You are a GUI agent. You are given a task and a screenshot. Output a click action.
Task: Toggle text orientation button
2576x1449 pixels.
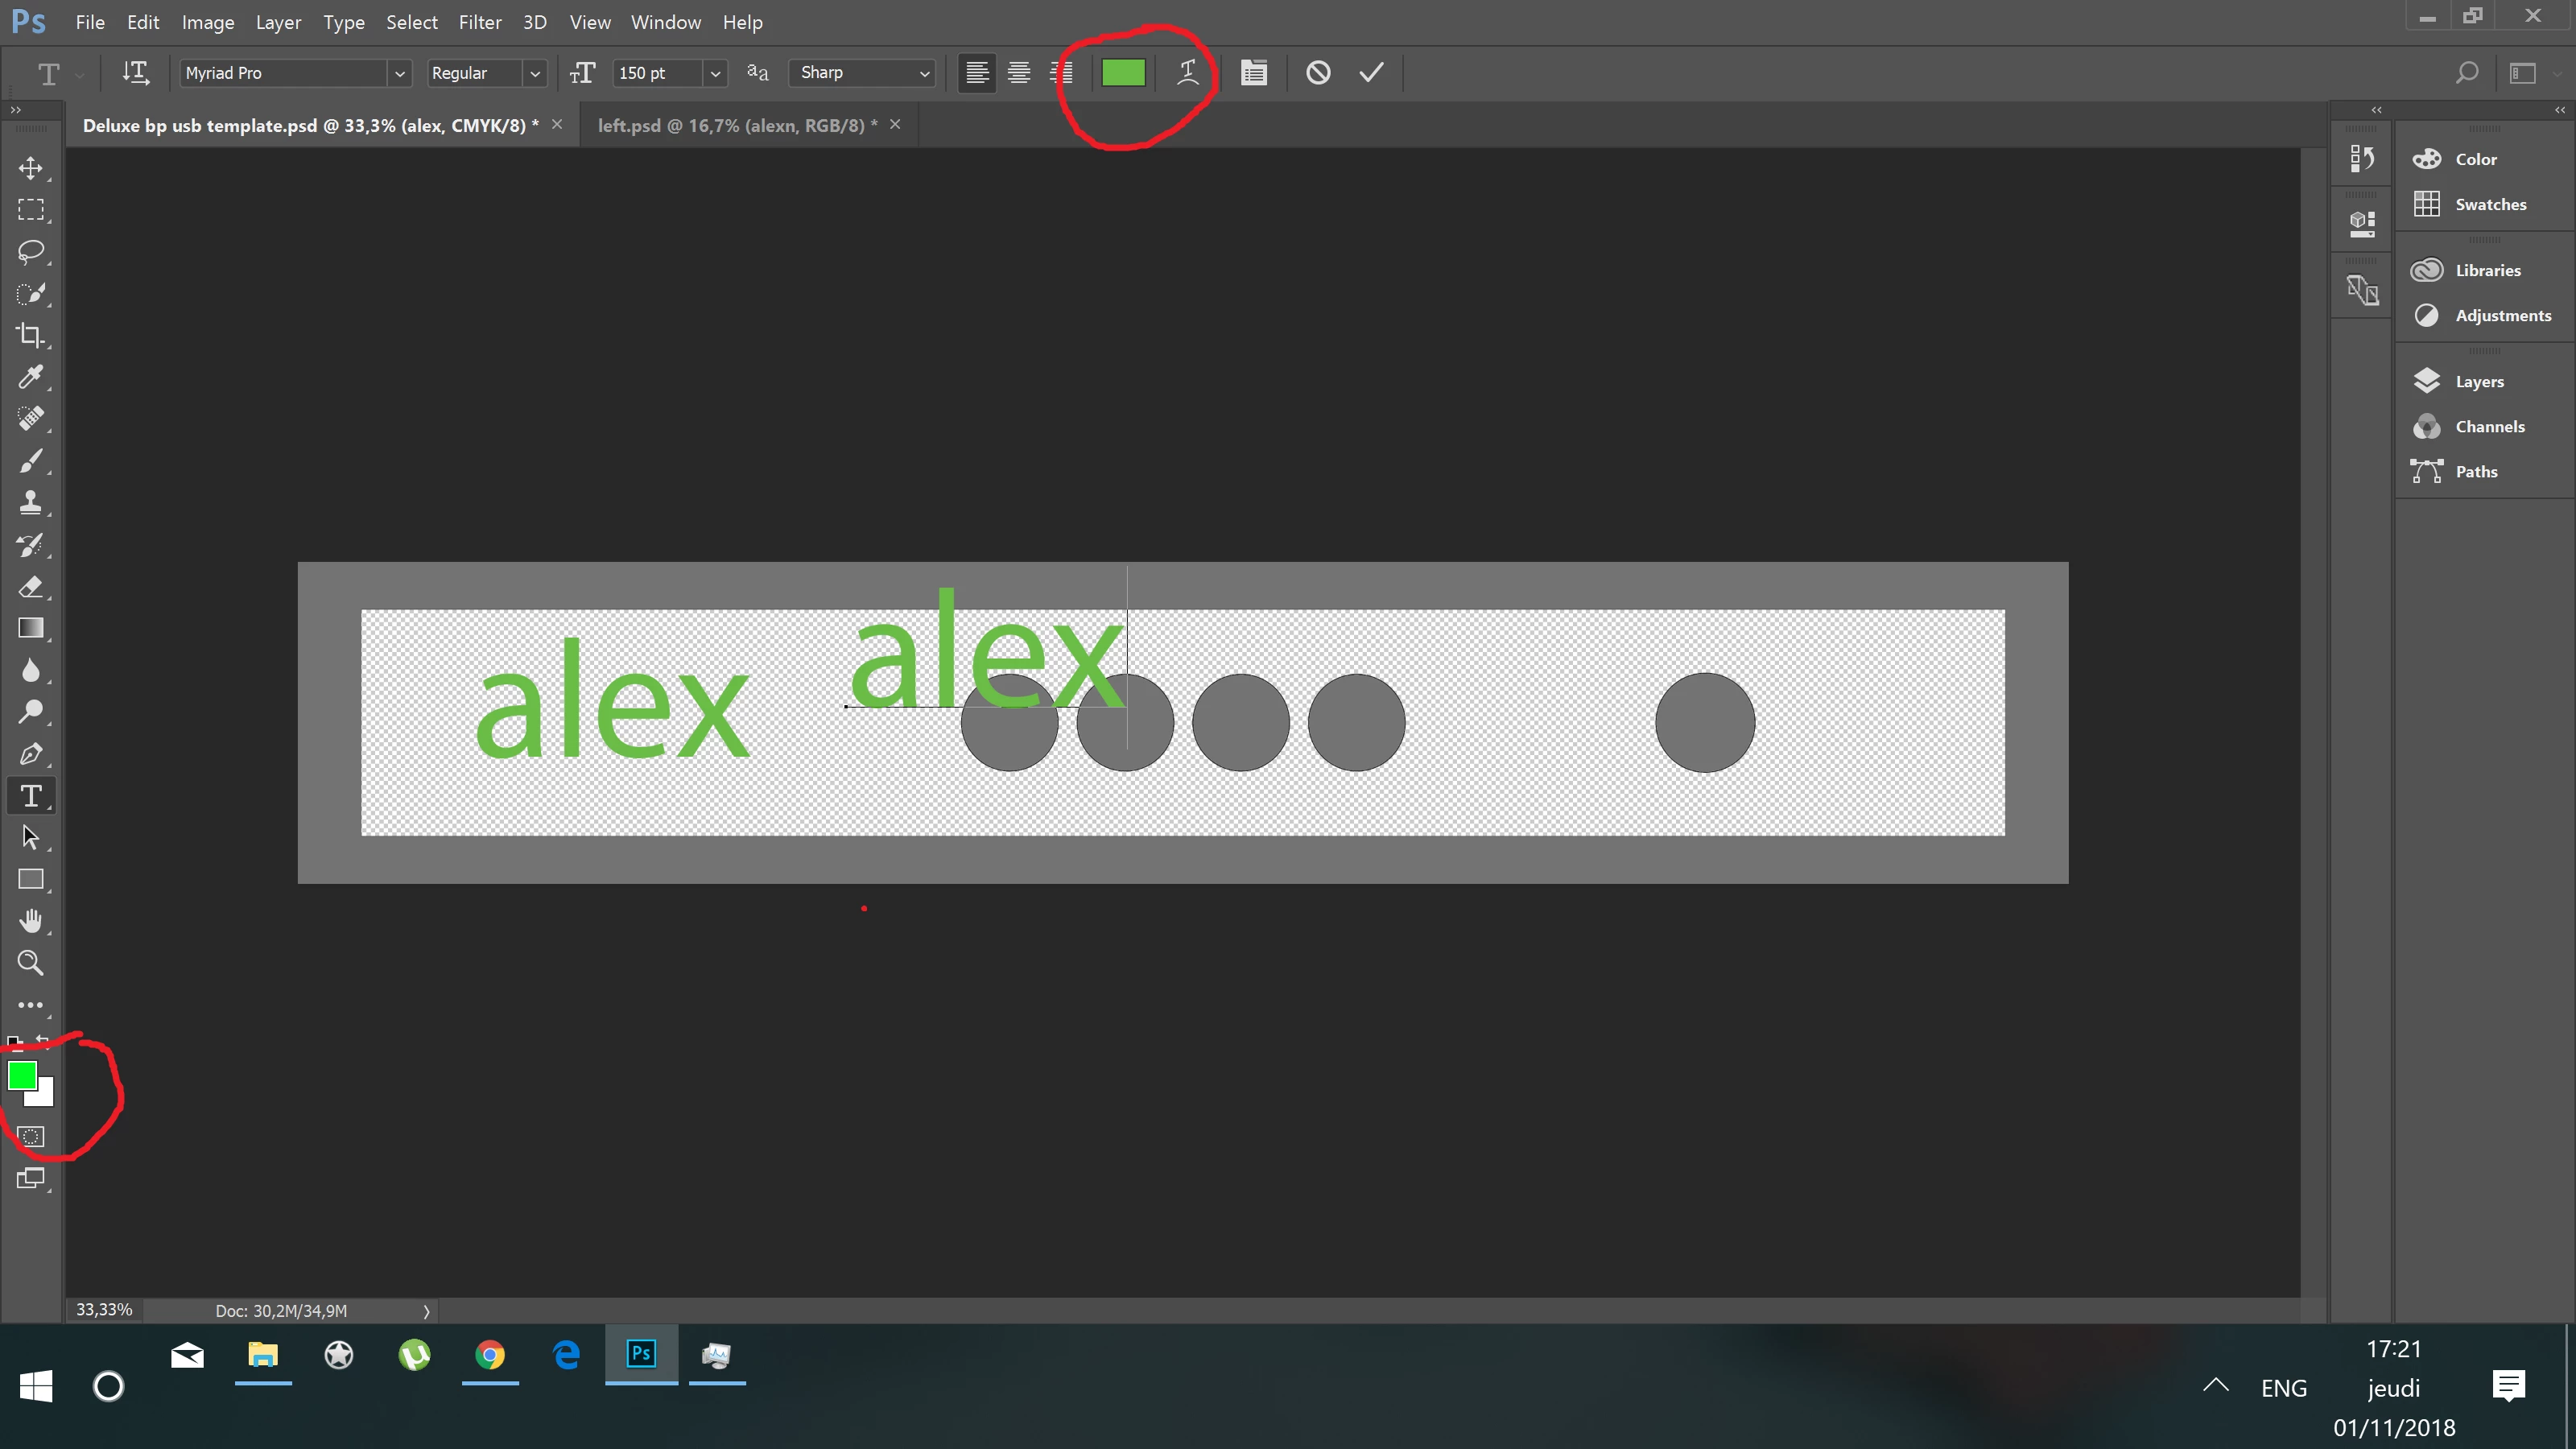coord(135,72)
